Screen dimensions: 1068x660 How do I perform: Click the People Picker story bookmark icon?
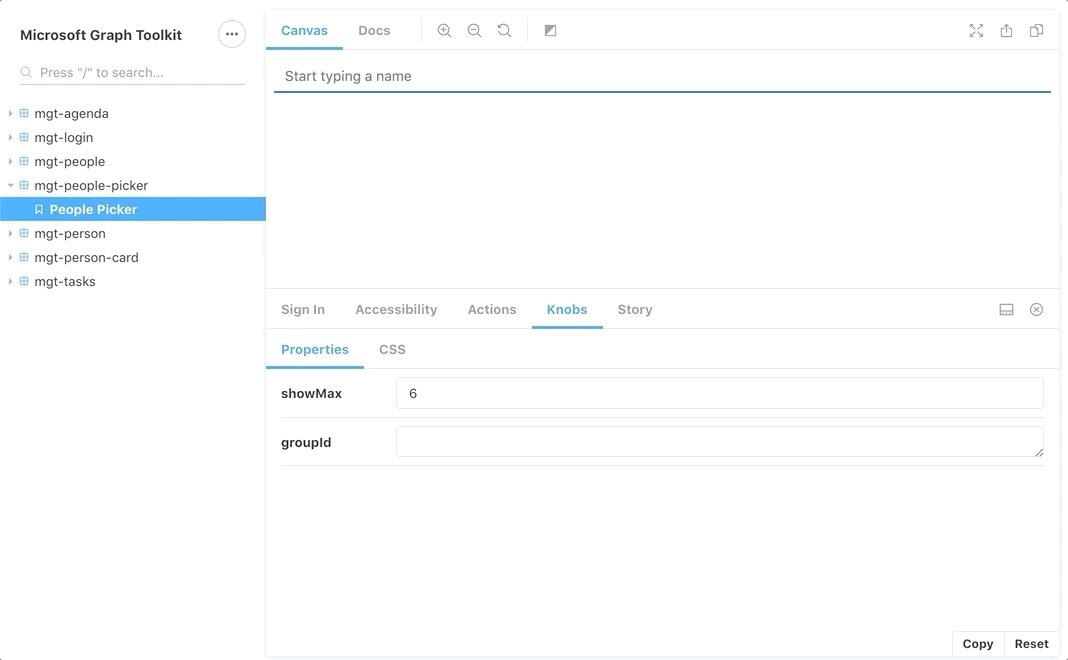[39, 210]
